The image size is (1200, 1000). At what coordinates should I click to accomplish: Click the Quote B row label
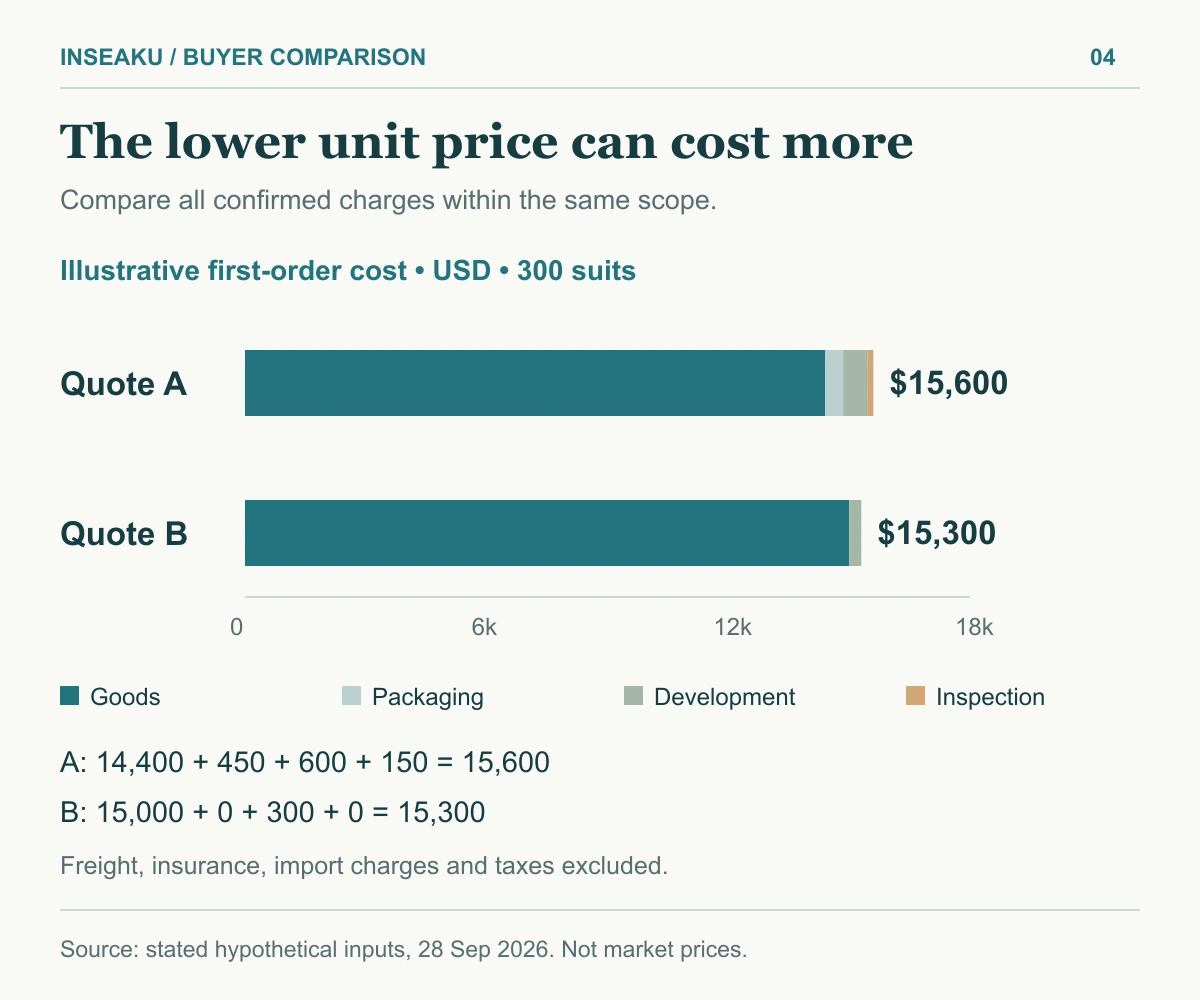tap(124, 533)
